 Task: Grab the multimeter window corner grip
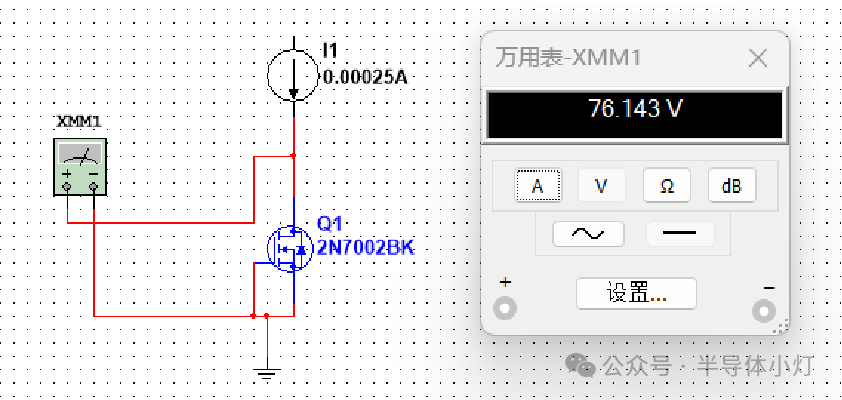(783, 326)
